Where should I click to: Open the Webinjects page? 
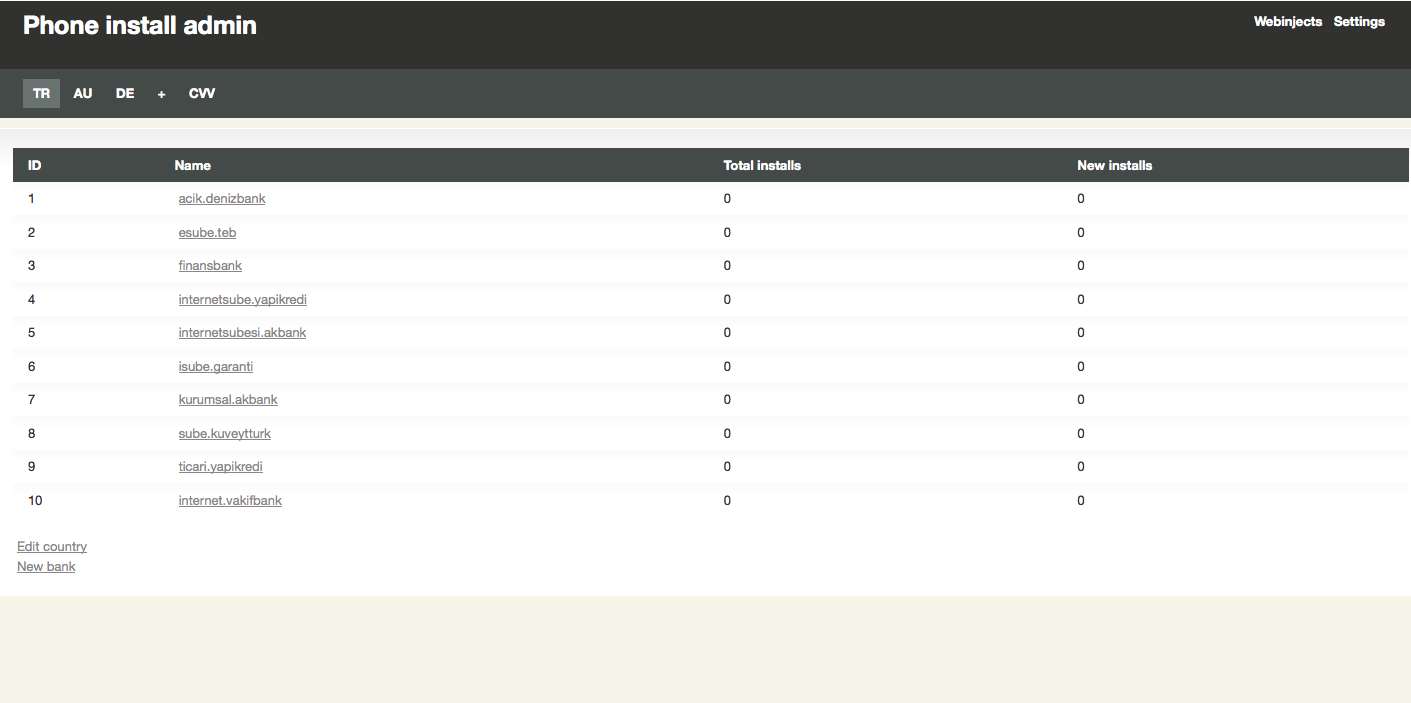1287,22
